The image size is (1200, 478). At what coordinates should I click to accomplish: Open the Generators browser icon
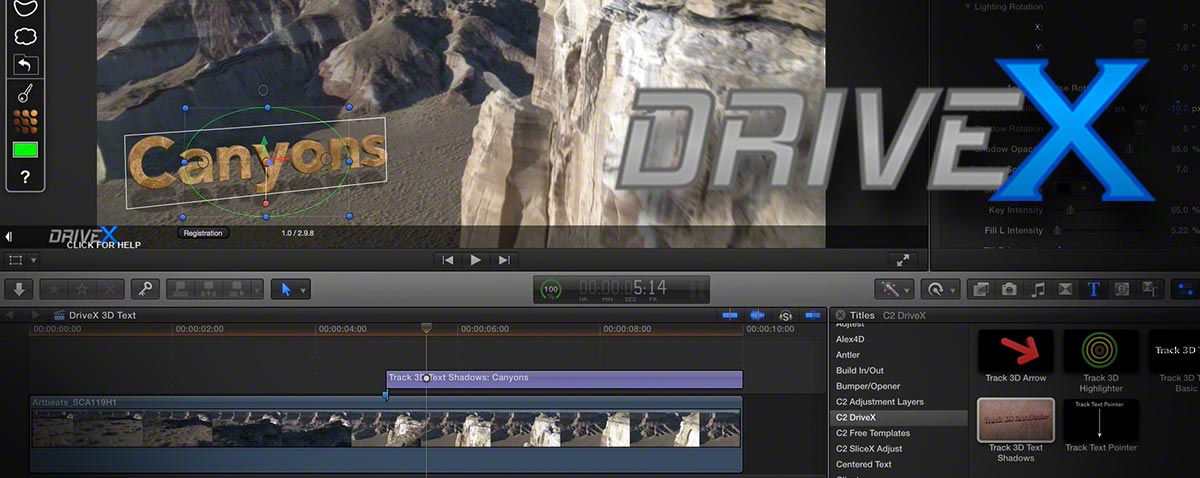(1122, 289)
